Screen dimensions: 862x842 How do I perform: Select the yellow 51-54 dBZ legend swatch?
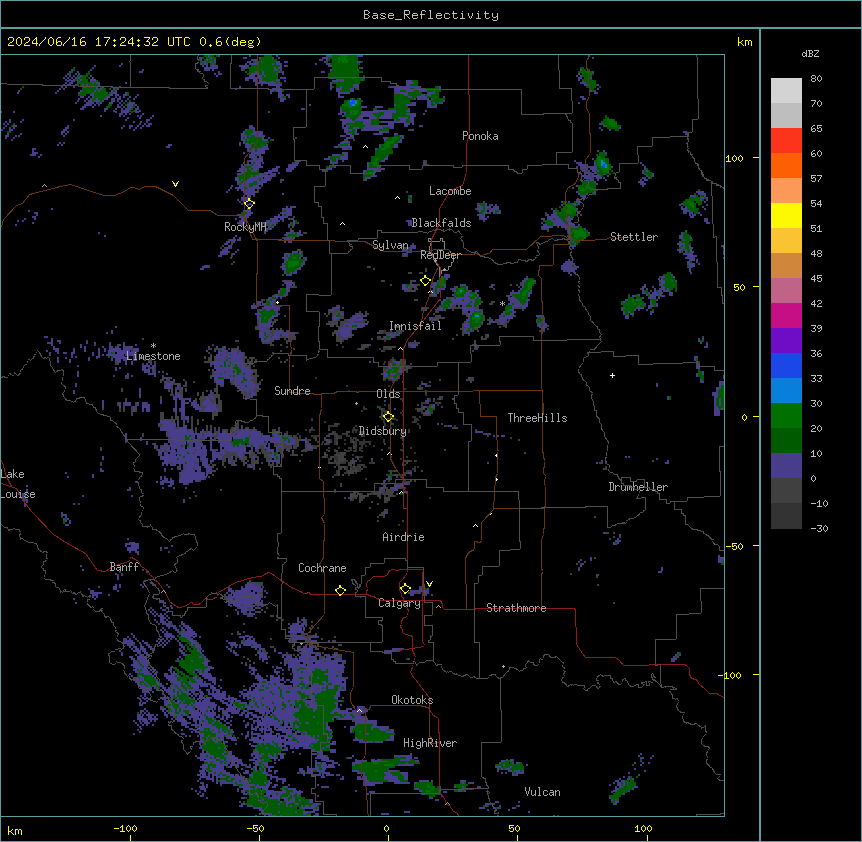786,215
